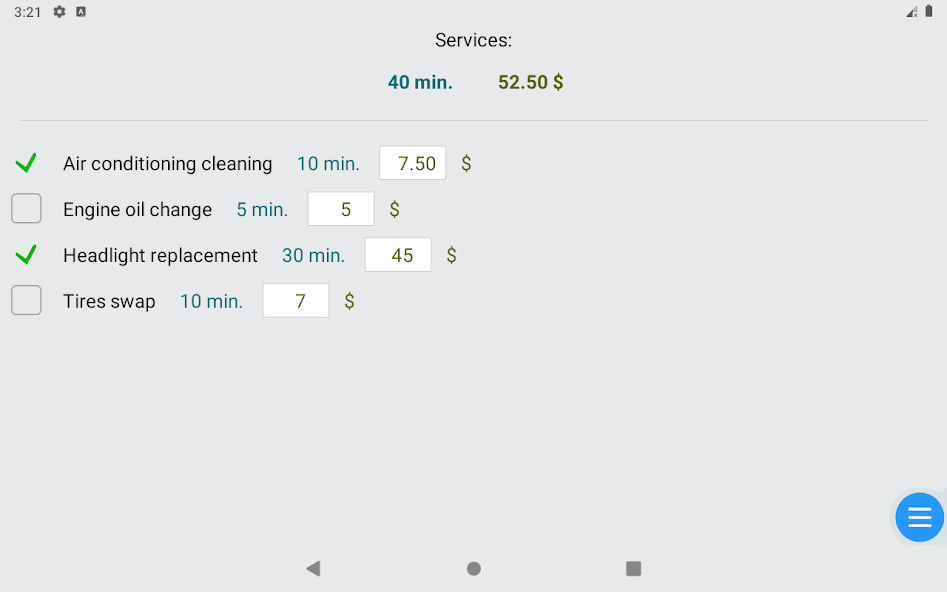
Task: Tap the battery icon in status bar
Action: tap(929, 11)
